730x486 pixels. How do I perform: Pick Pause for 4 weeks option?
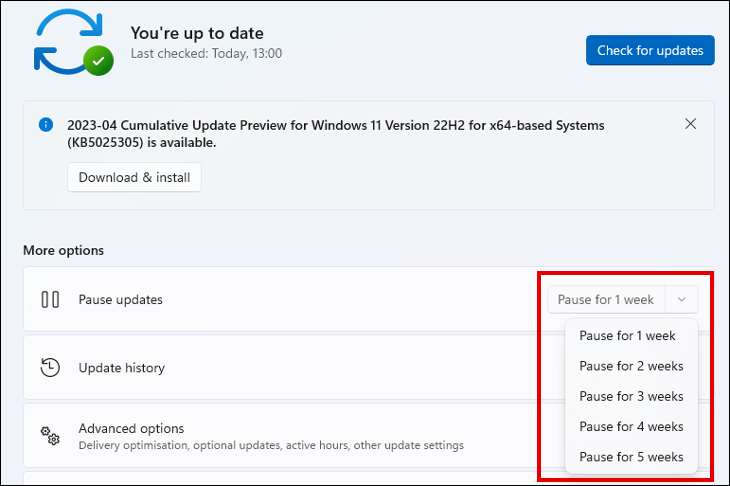631,426
